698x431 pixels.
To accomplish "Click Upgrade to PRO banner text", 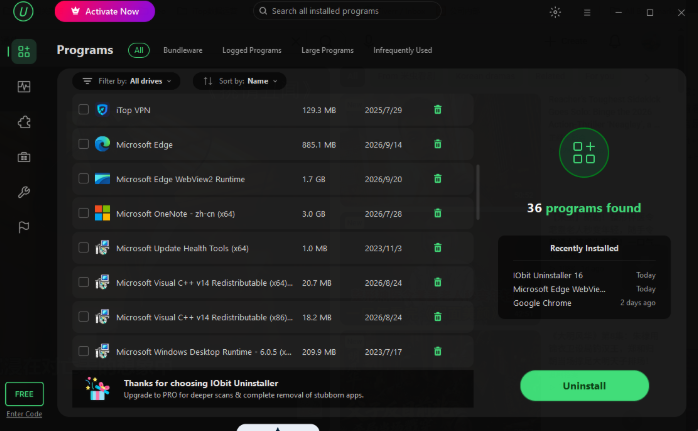I will tap(243, 395).
